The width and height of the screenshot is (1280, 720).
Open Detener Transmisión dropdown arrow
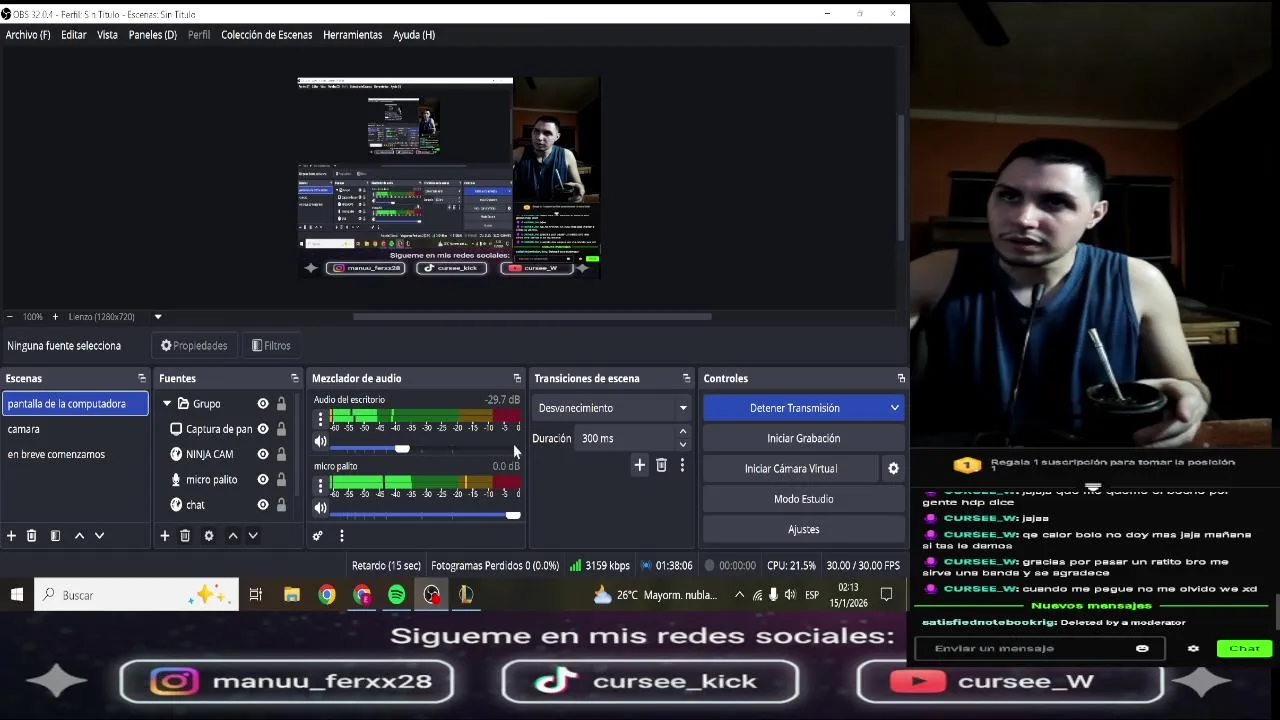pos(894,408)
